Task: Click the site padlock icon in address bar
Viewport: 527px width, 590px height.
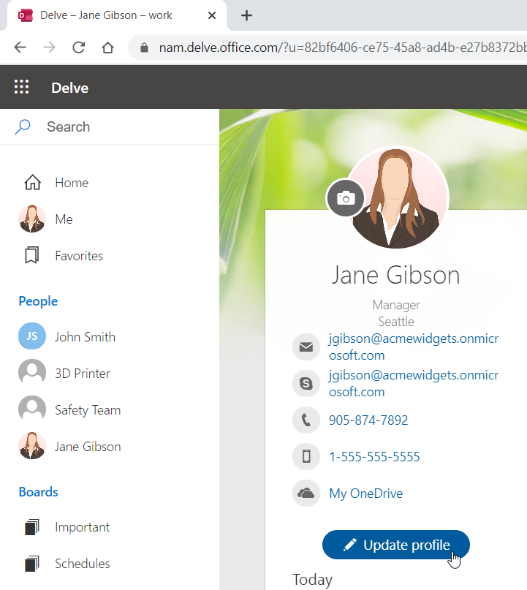Action: point(144,48)
